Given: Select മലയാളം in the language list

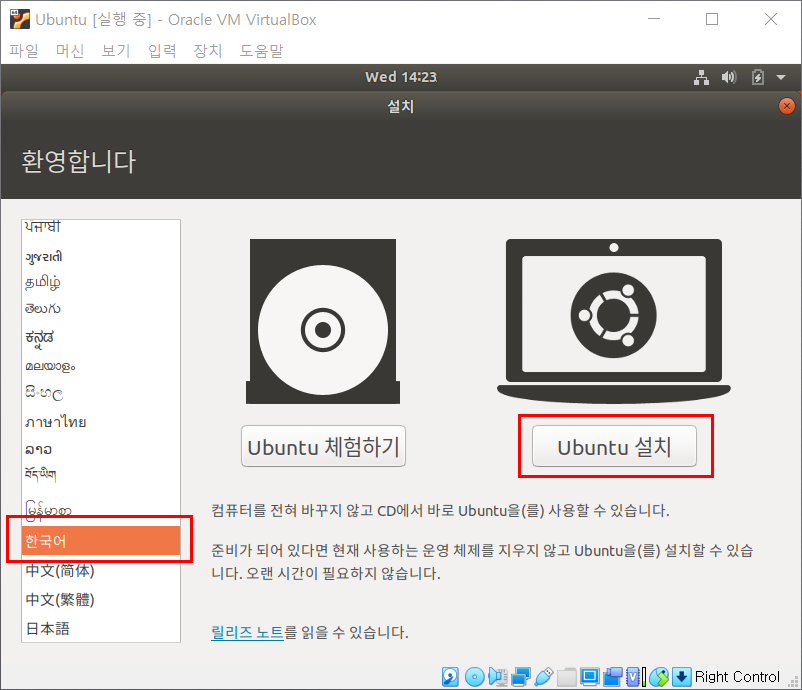Looking at the screenshot, I should pos(101,366).
